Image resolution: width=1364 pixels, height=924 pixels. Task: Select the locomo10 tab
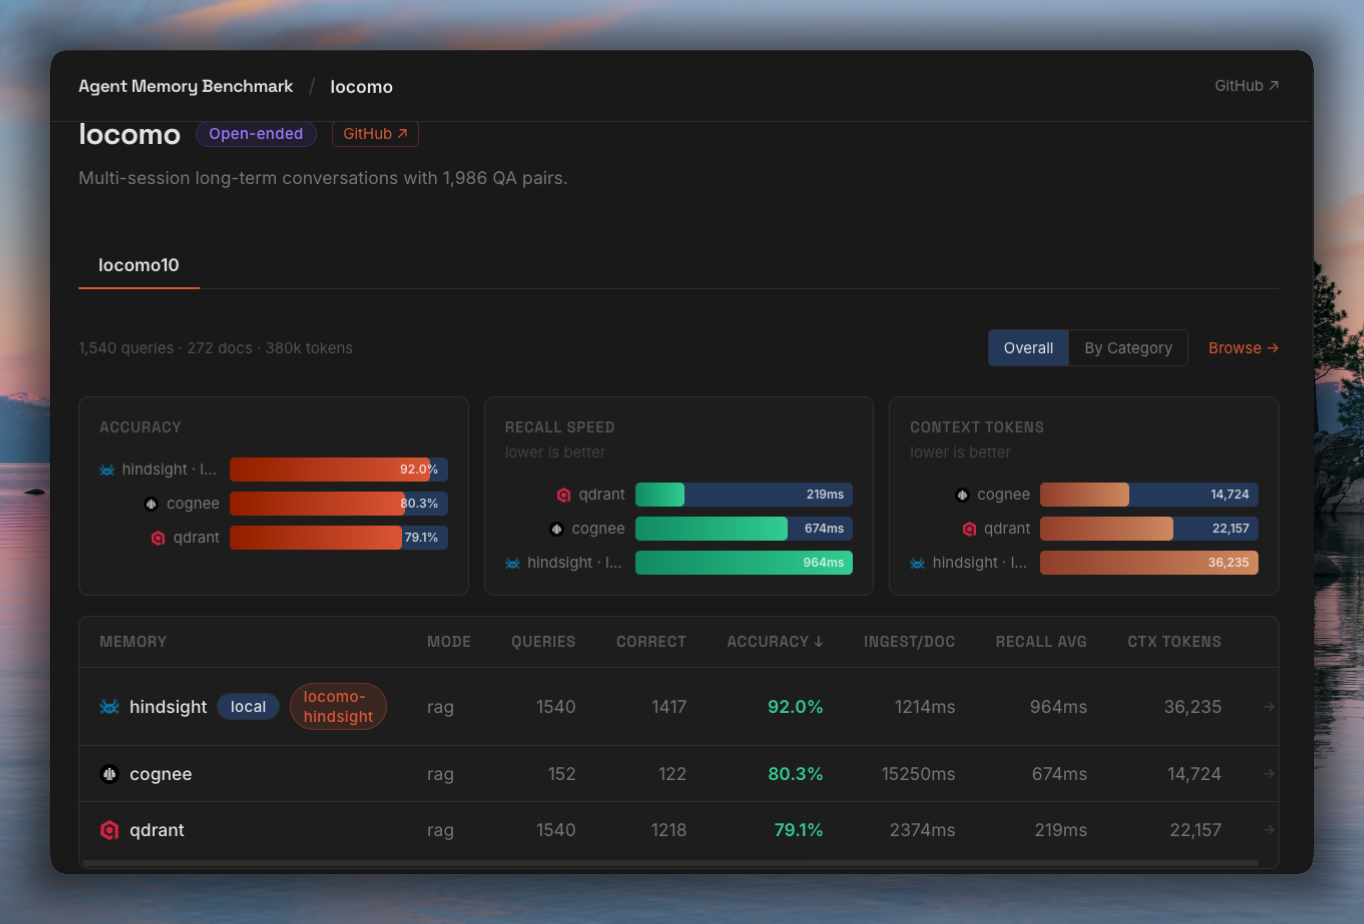click(139, 265)
